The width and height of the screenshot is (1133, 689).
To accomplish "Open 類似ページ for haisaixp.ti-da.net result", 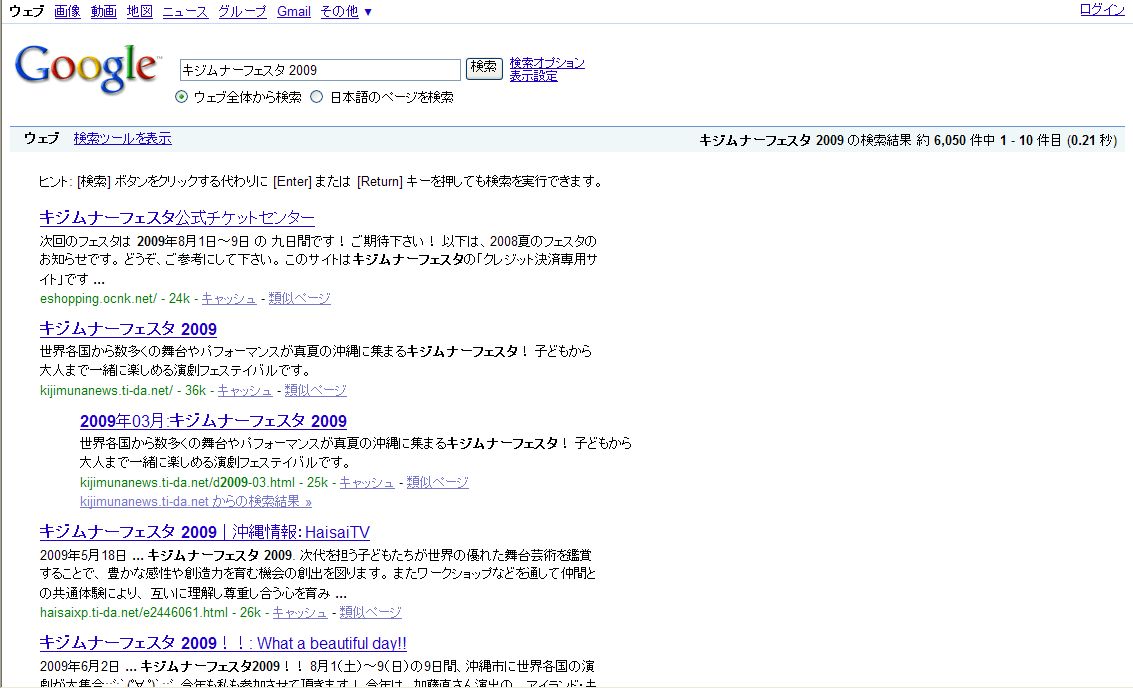I will [370, 612].
